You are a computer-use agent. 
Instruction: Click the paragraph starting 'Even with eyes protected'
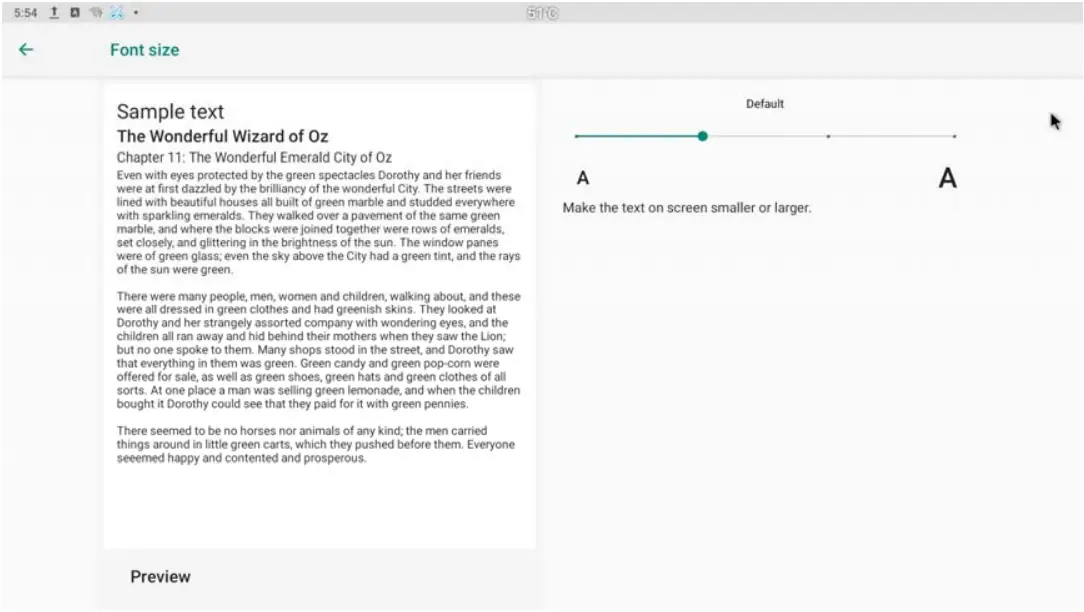(x=318, y=222)
